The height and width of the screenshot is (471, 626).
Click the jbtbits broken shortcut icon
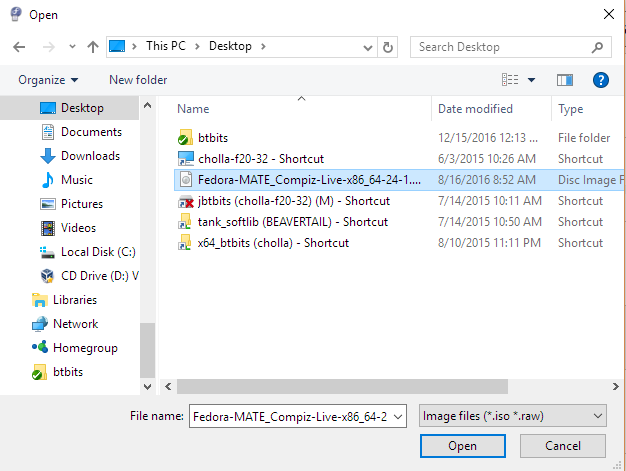186,201
